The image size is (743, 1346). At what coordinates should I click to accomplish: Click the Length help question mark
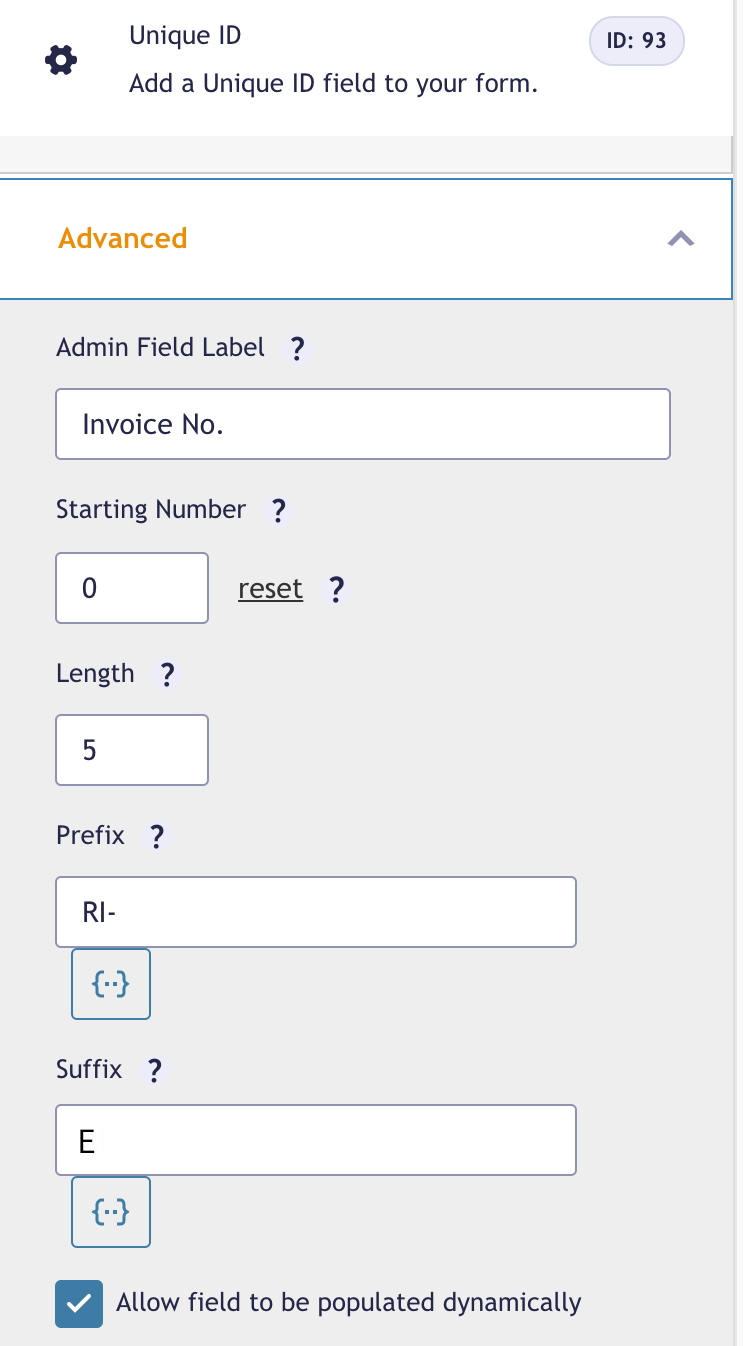click(x=168, y=675)
